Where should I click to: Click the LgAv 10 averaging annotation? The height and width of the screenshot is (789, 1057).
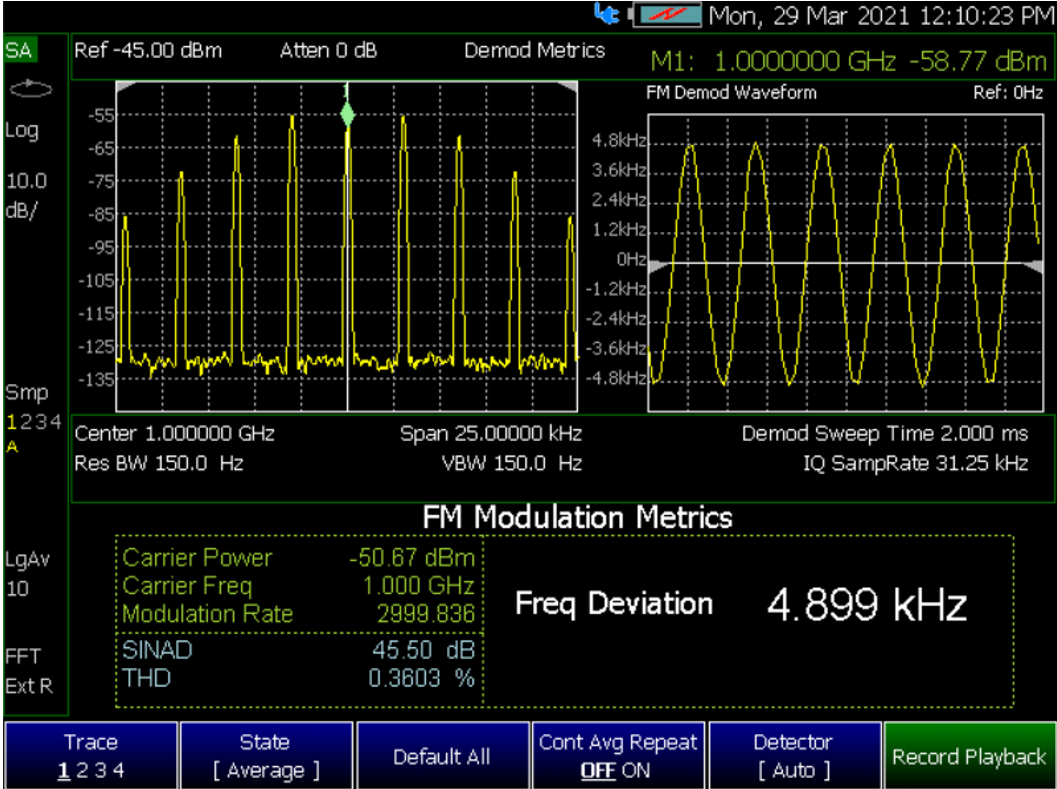(27, 574)
